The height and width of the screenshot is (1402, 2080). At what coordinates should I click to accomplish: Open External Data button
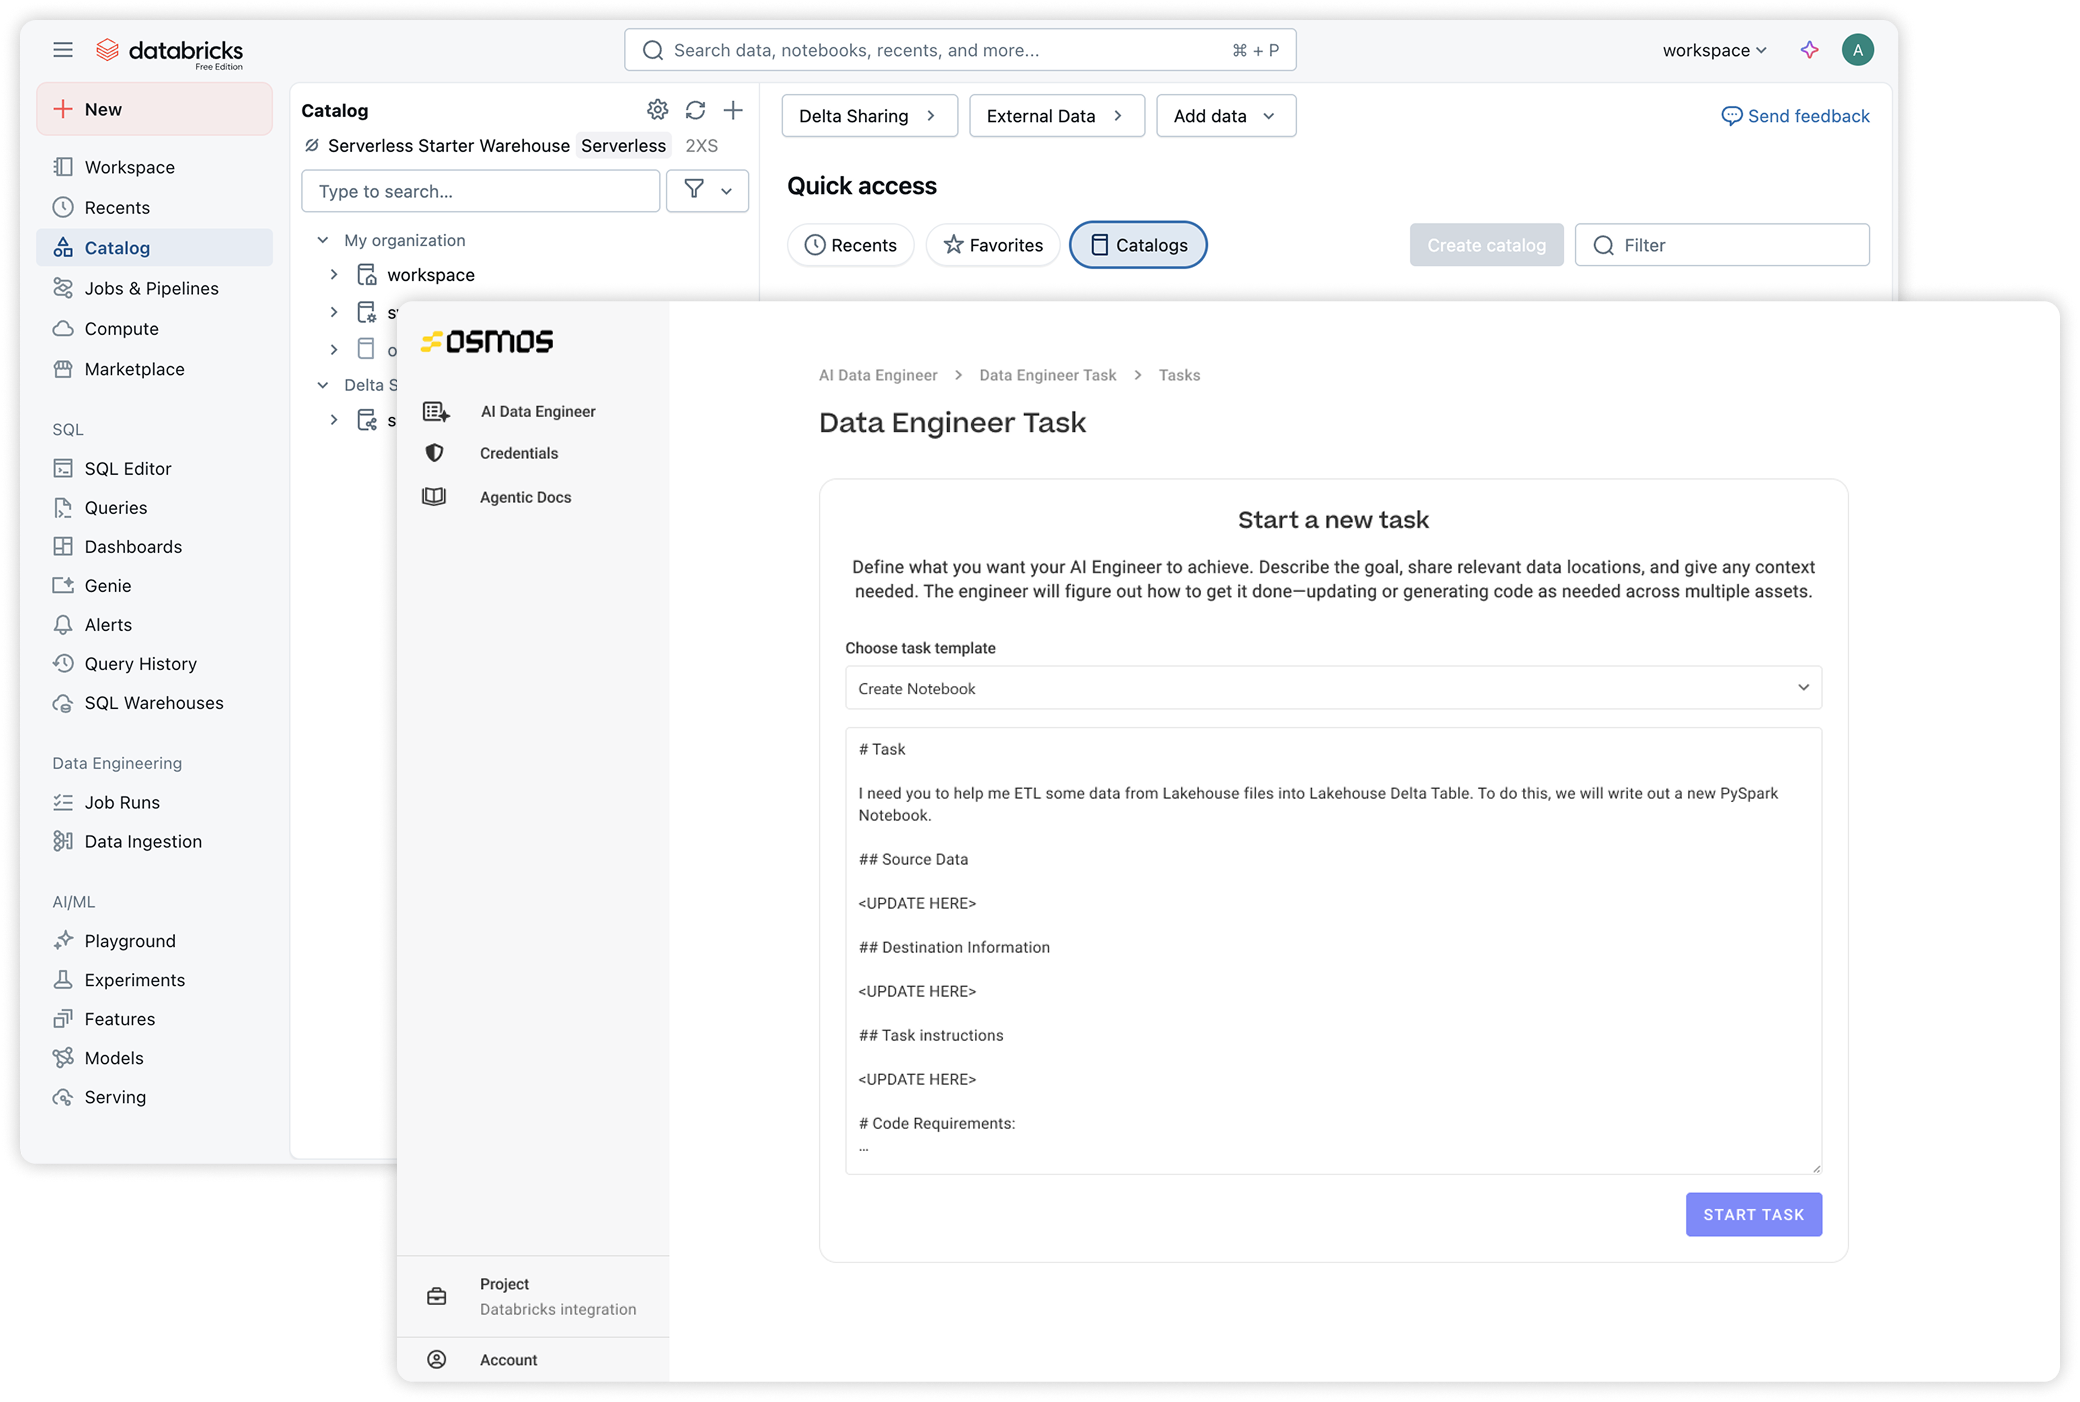[x=1056, y=116]
